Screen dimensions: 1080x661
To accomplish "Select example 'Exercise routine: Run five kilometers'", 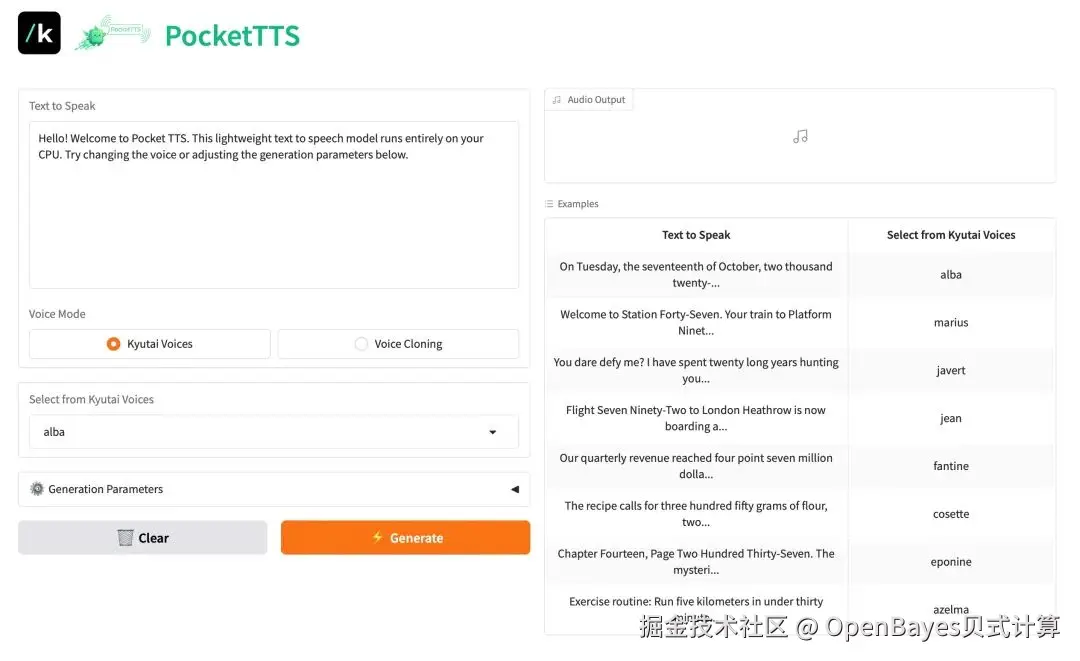I will pos(696,609).
